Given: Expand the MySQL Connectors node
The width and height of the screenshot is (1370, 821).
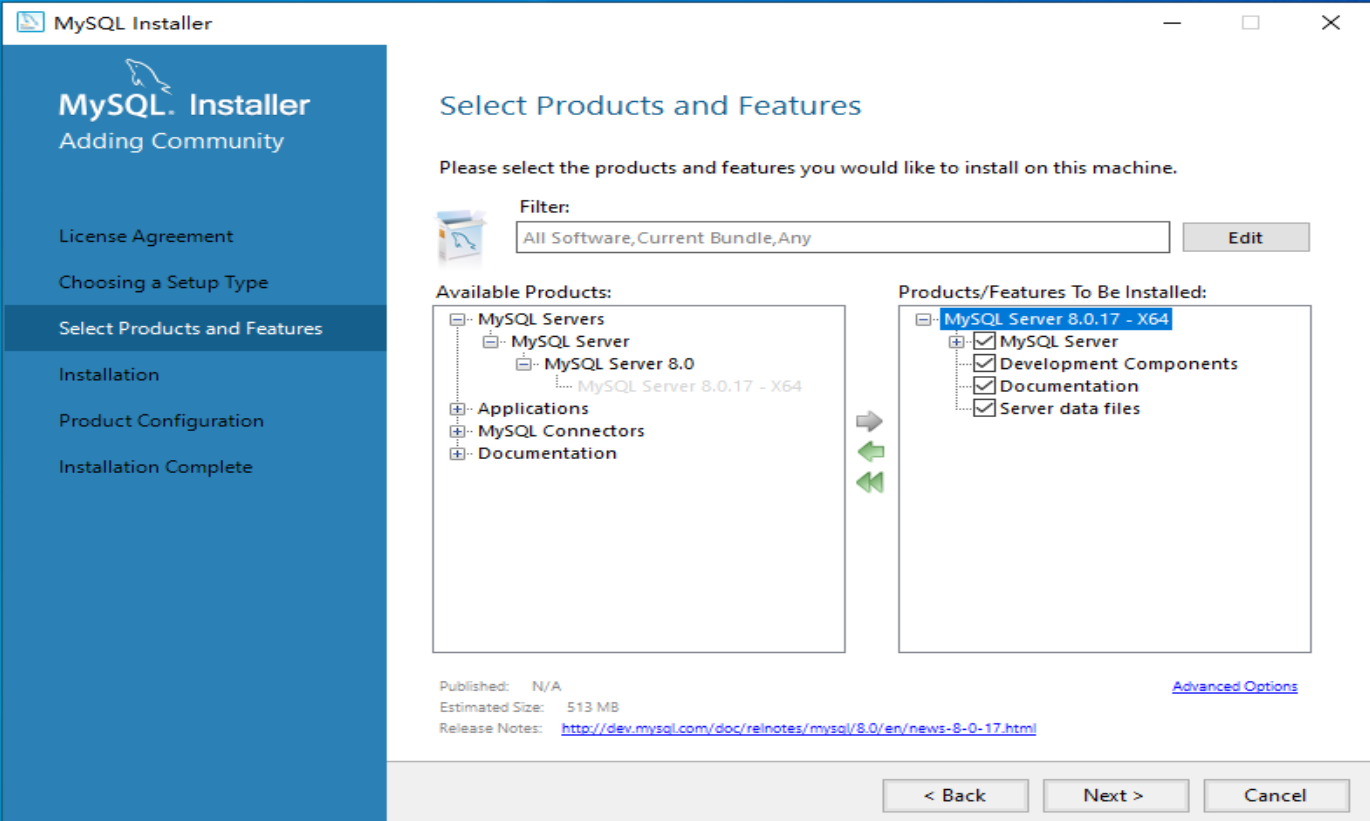Looking at the screenshot, I should click(x=457, y=430).
